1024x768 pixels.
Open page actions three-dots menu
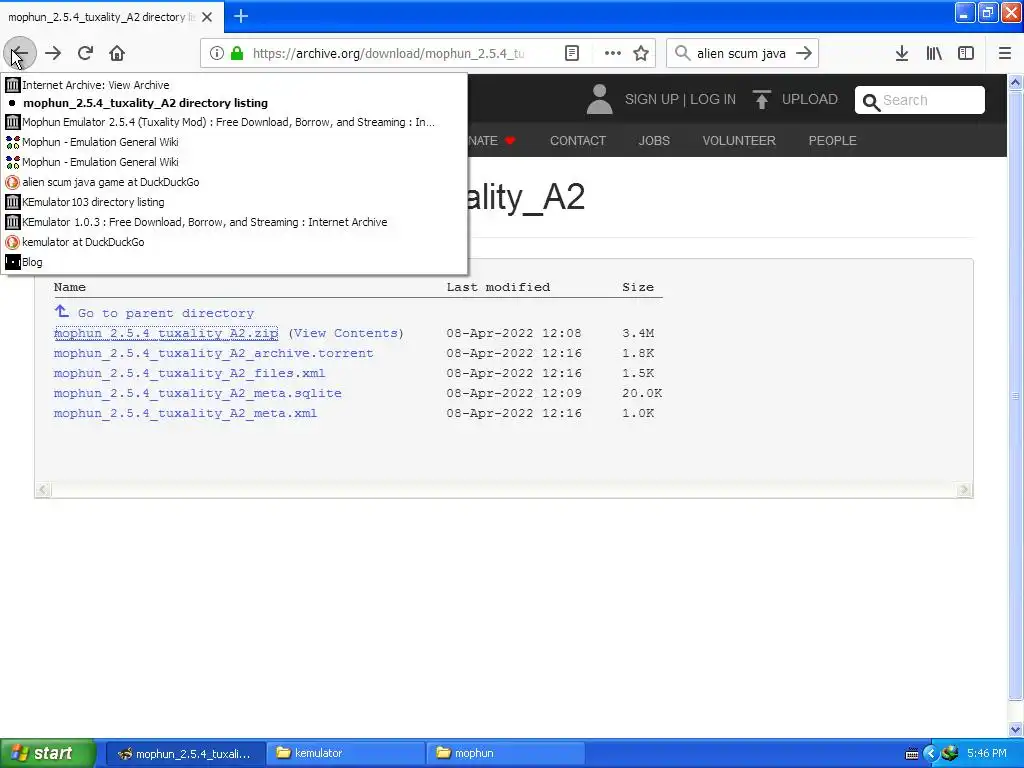pos(613,54)
